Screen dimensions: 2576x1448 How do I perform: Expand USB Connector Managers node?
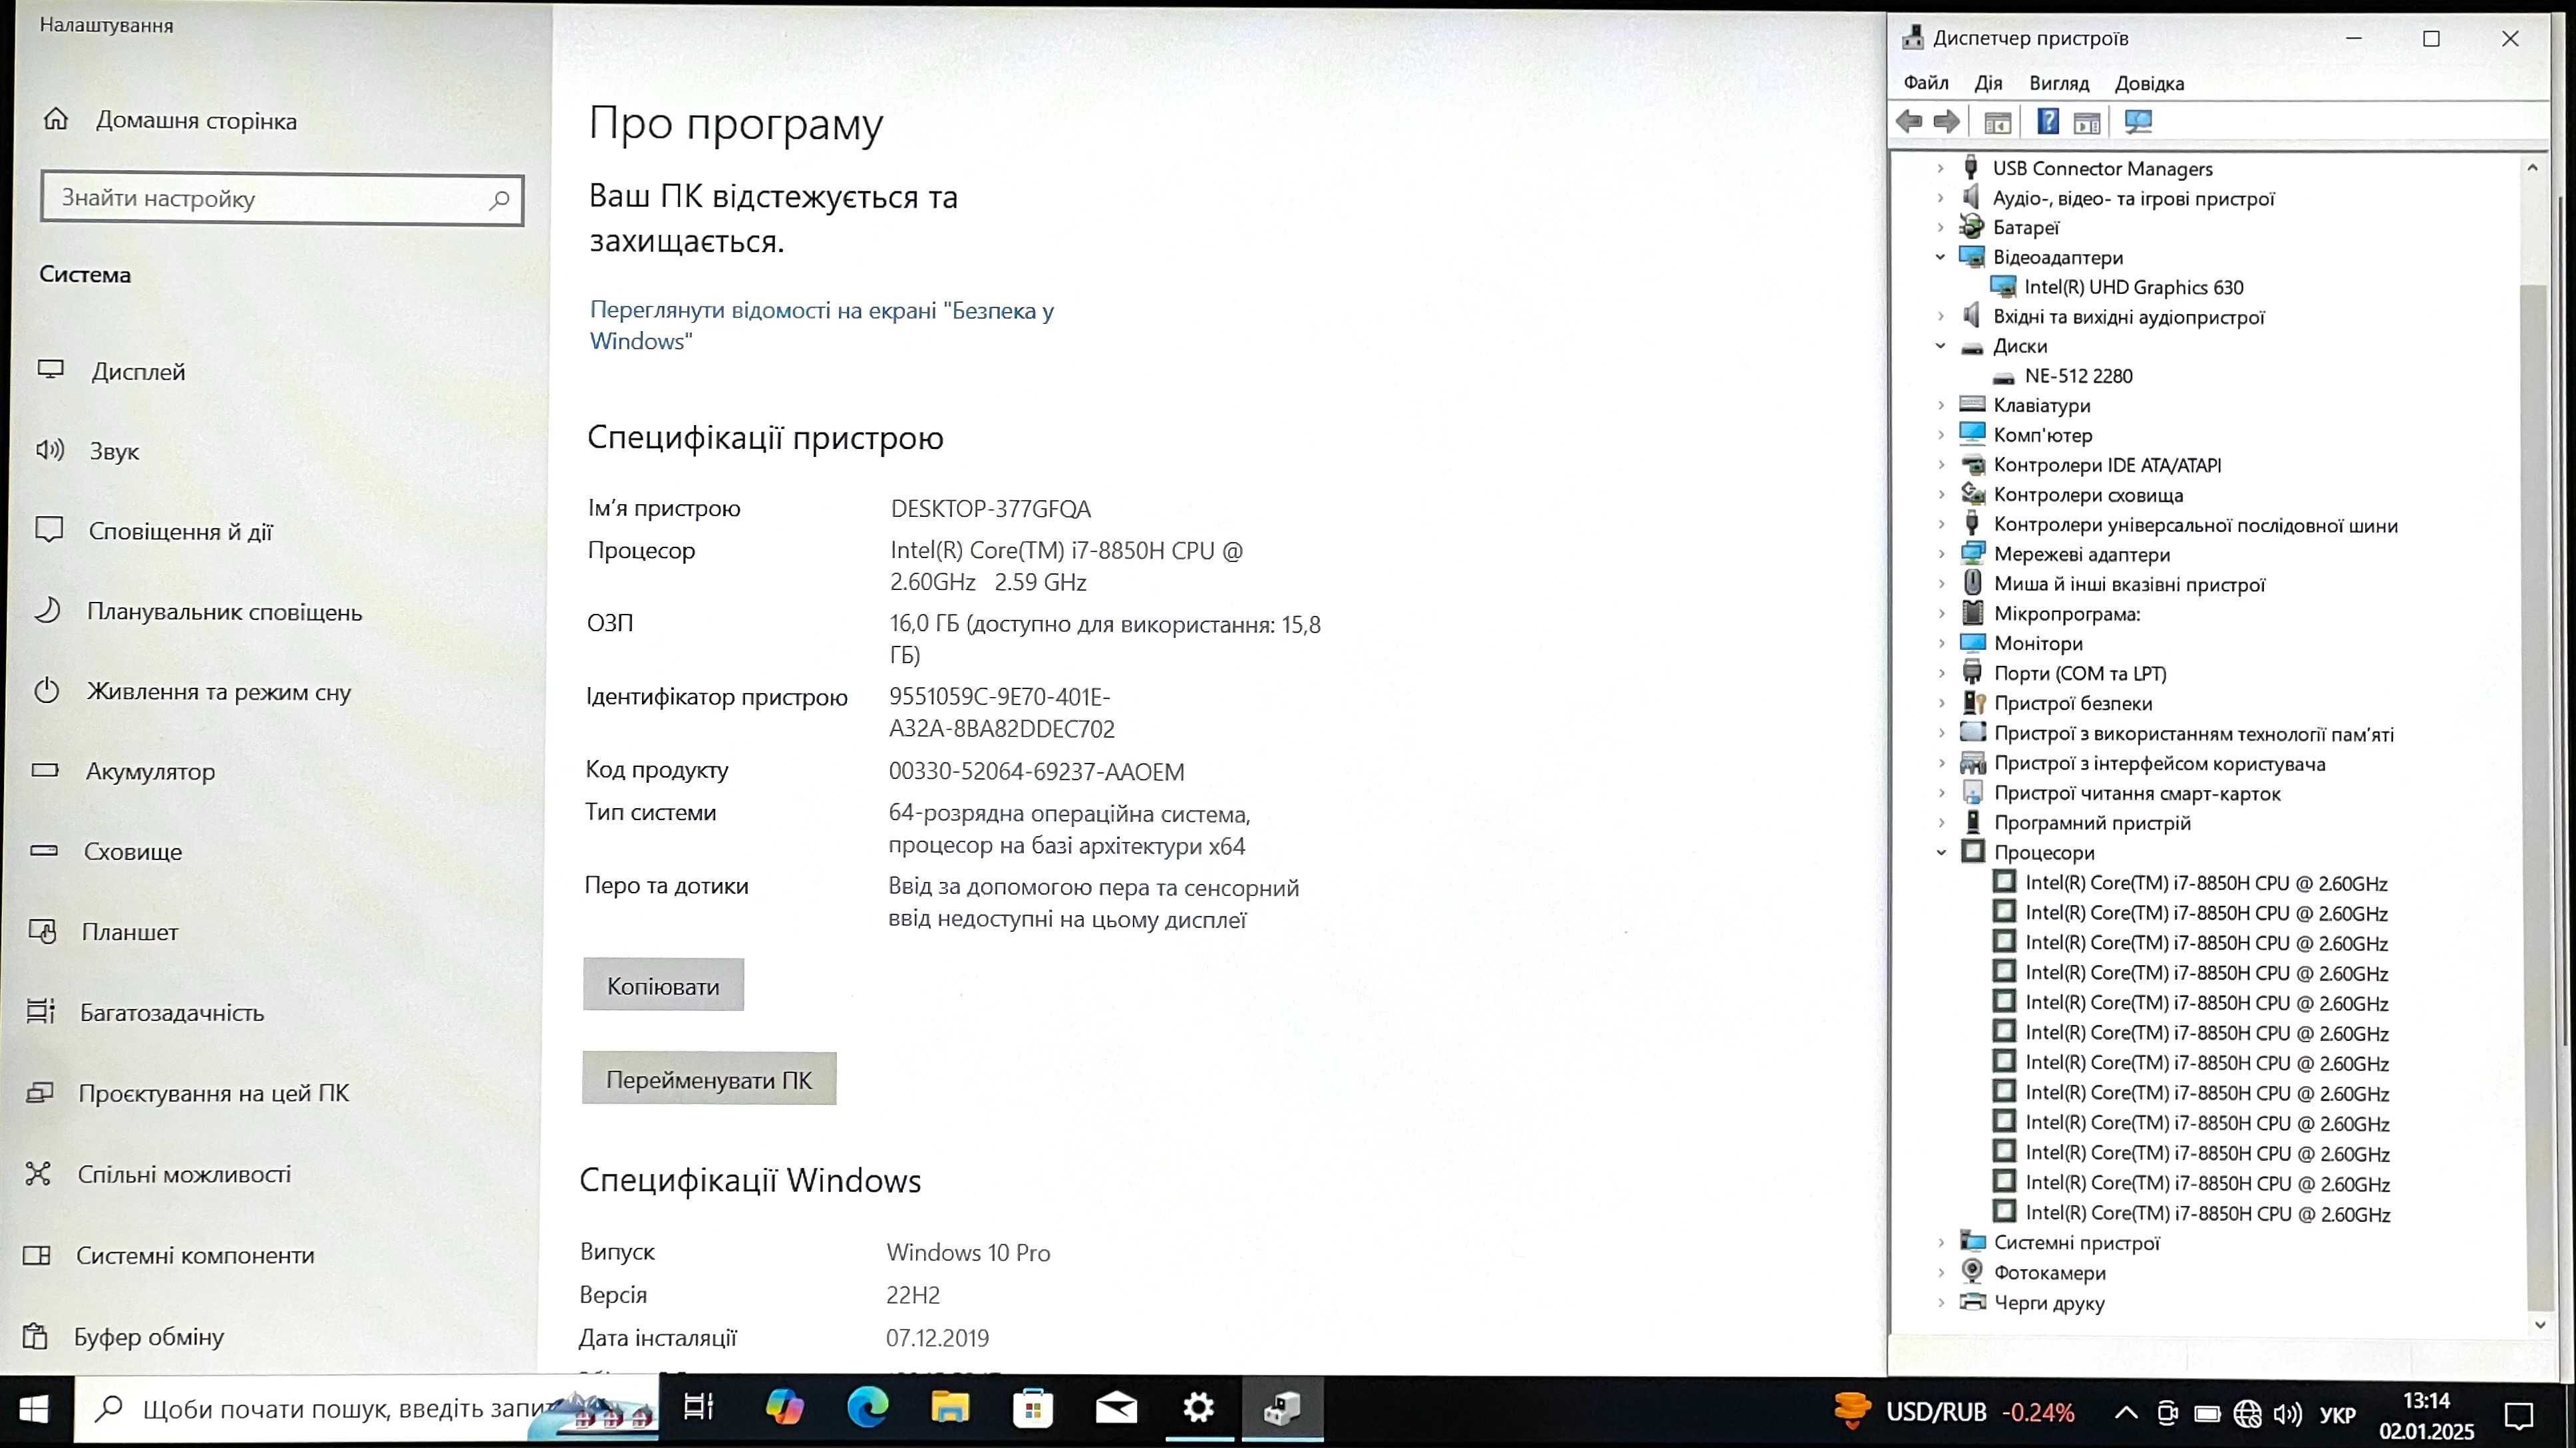[x=1940, y=168]
